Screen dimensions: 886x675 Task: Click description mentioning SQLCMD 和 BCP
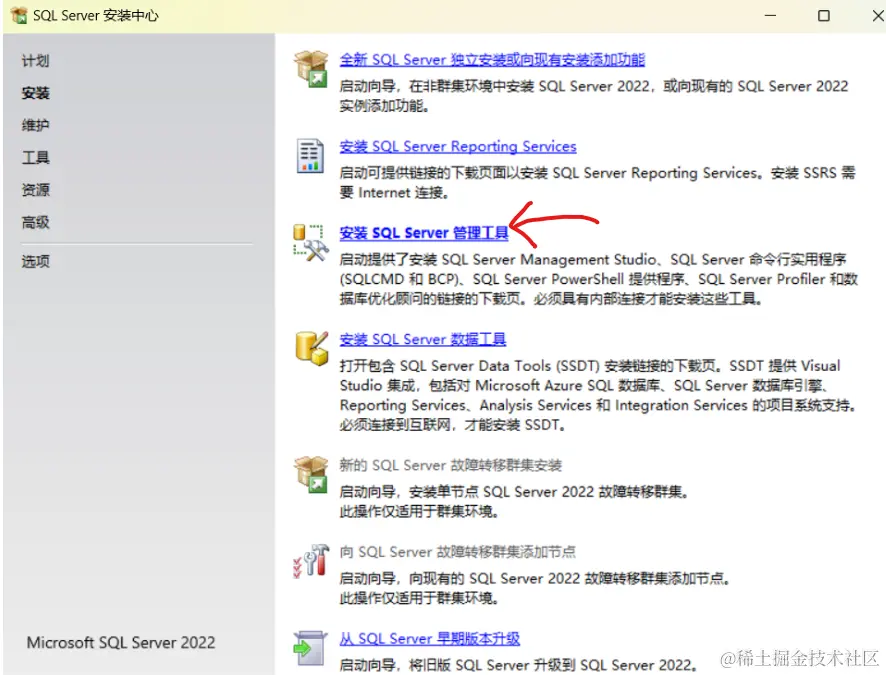[x=598, y=279]
